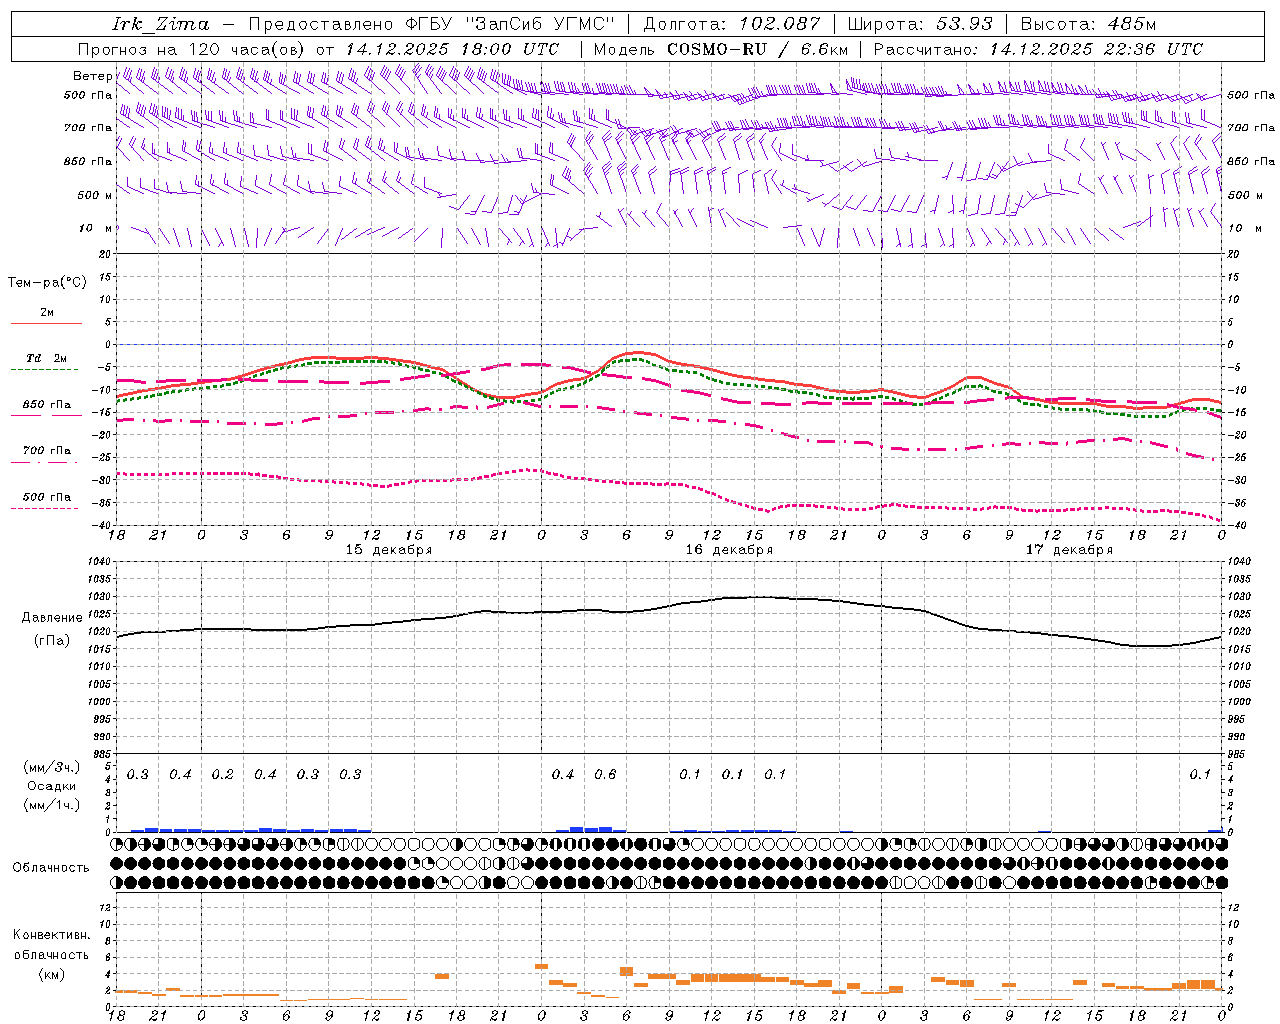Click the 17 декабря date label

tap(1069, 550)
